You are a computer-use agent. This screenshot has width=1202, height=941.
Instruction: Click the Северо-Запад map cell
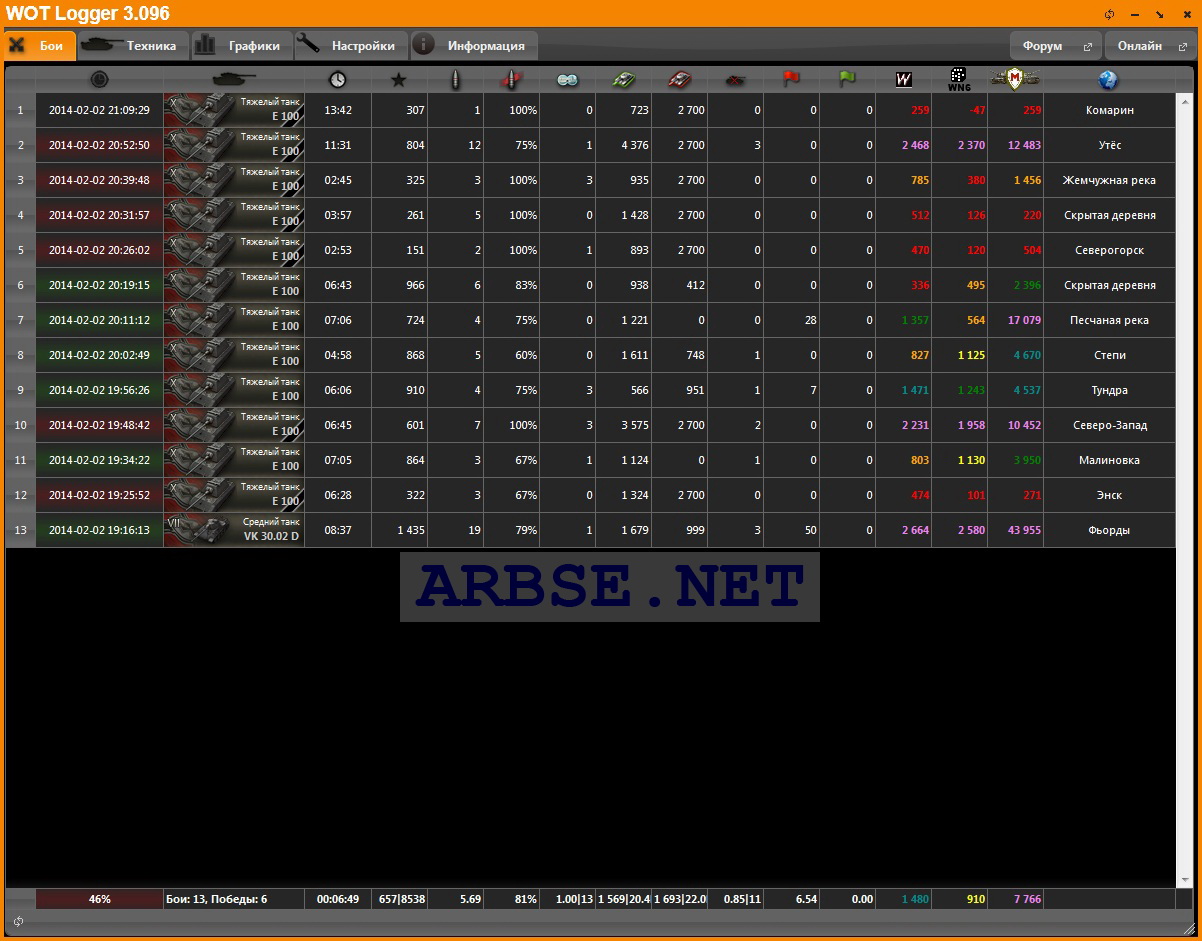click(1109, 425)
